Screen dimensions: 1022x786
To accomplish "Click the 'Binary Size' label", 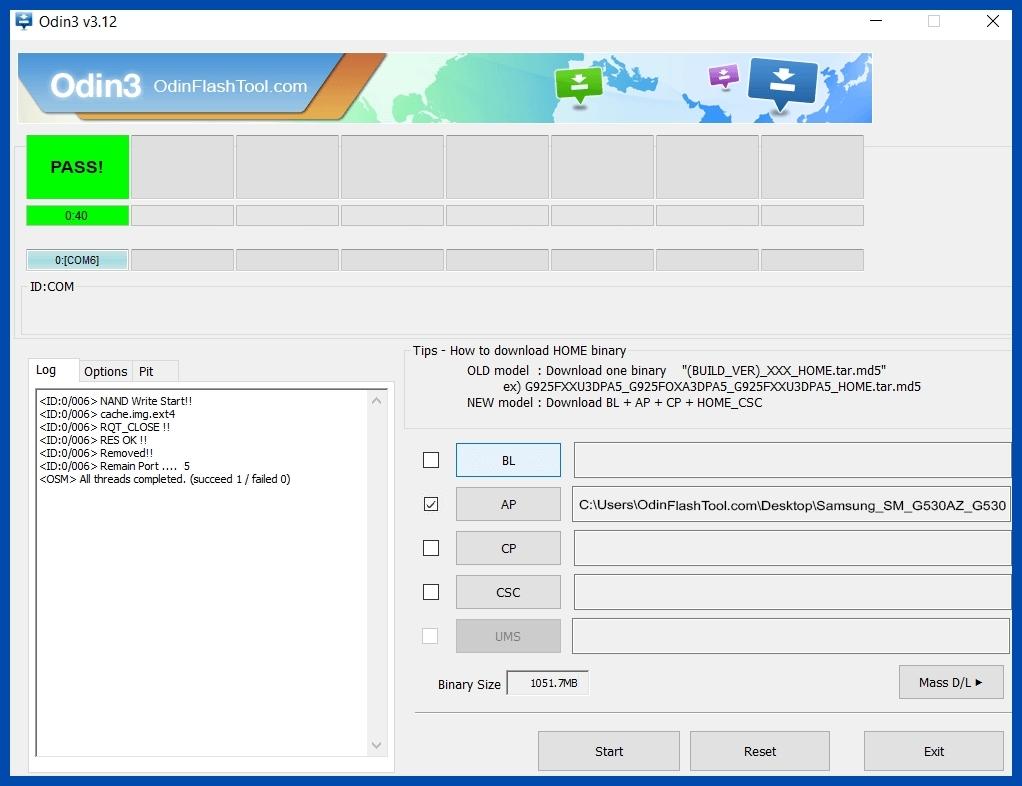I will tap(469, 684).
